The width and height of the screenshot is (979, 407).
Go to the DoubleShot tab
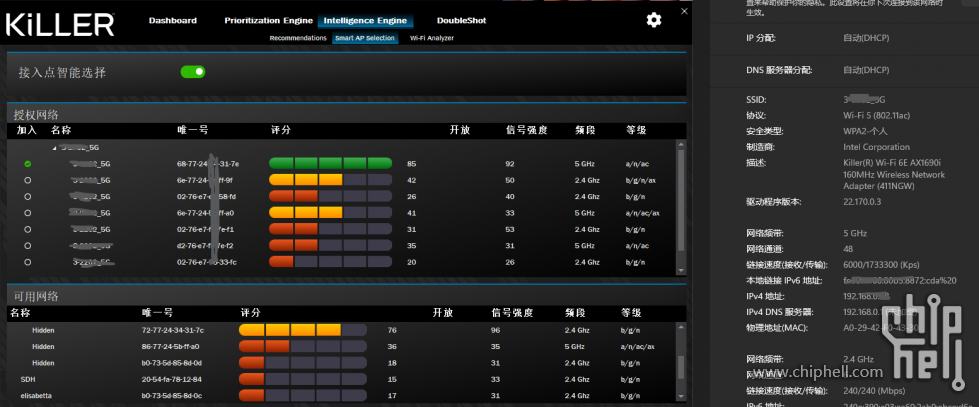461,21
